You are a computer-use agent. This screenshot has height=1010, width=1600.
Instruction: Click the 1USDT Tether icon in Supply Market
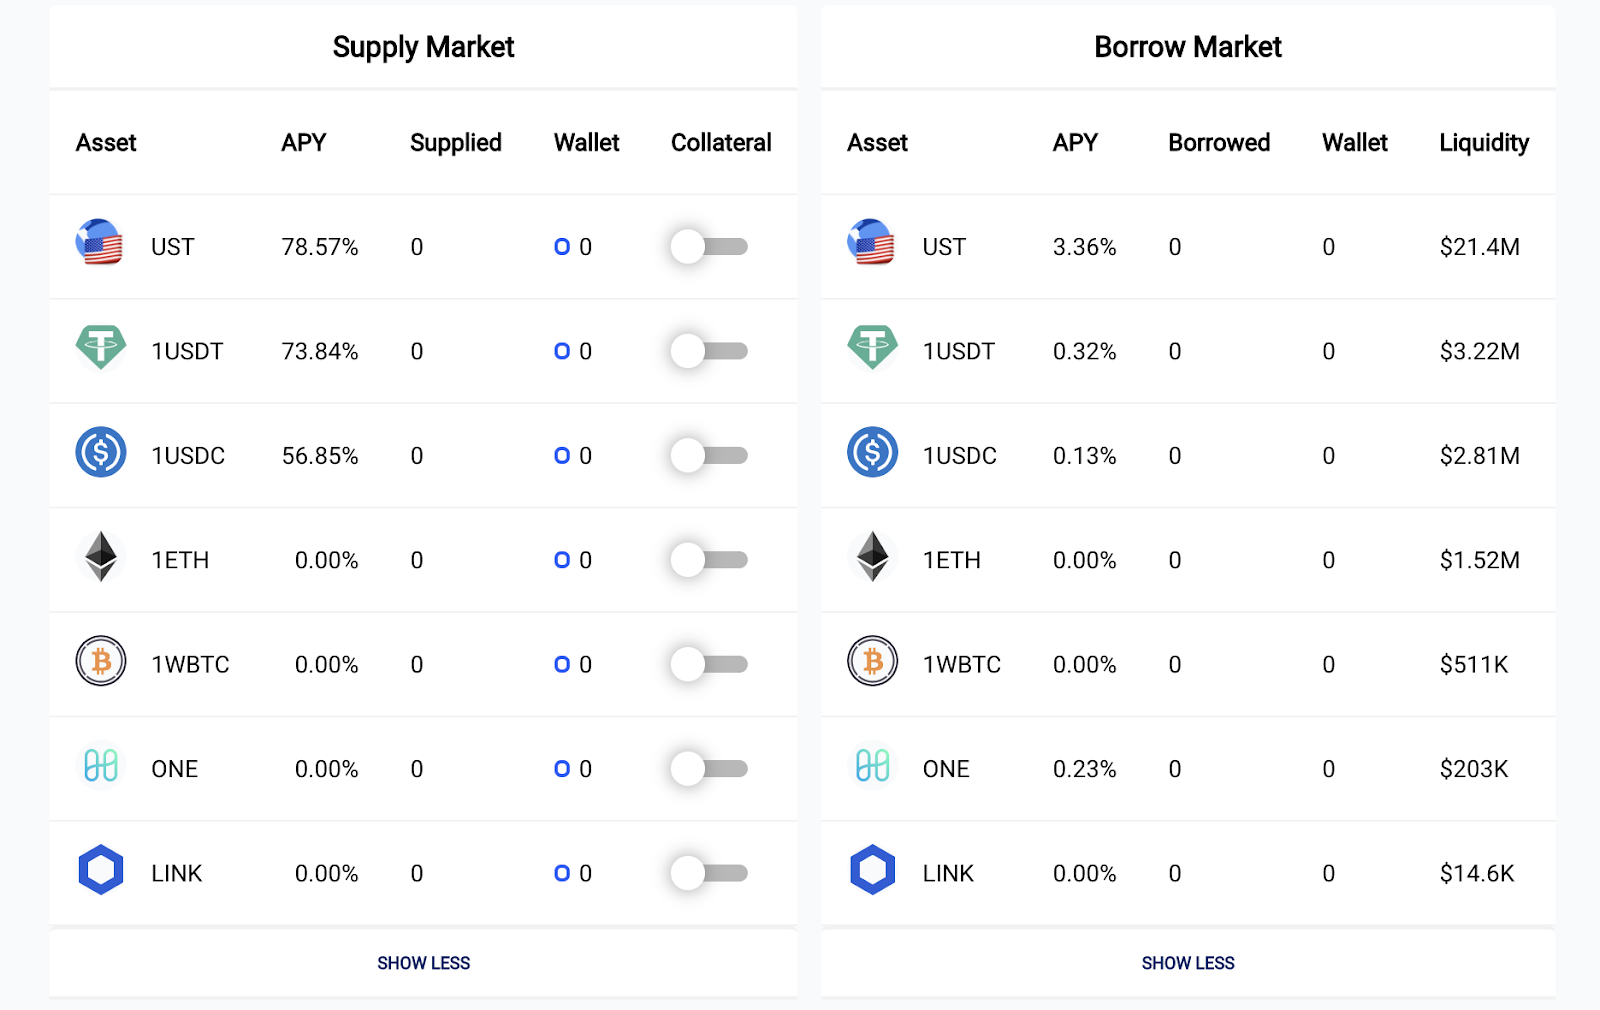(x=100, y=348)
